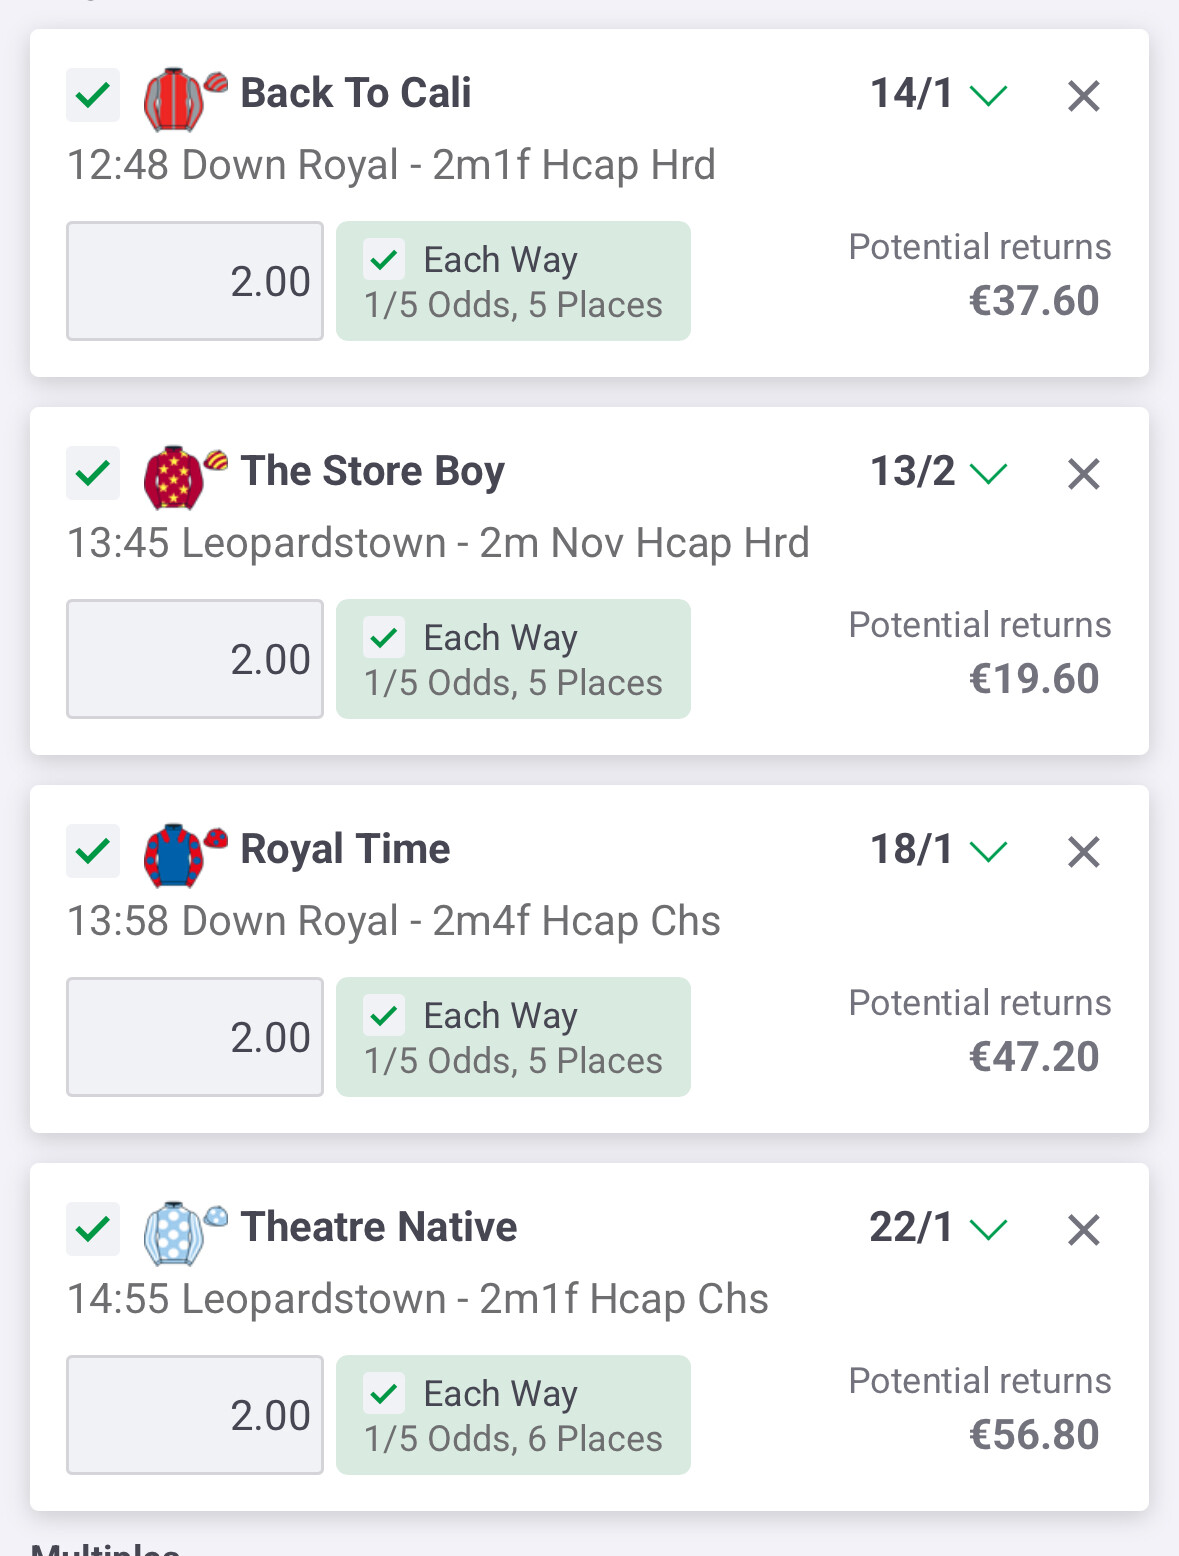Uncheck the Royal Time selection checkbox
Viewport: 1179px width, 1556px height.
(x=93, y=852)
